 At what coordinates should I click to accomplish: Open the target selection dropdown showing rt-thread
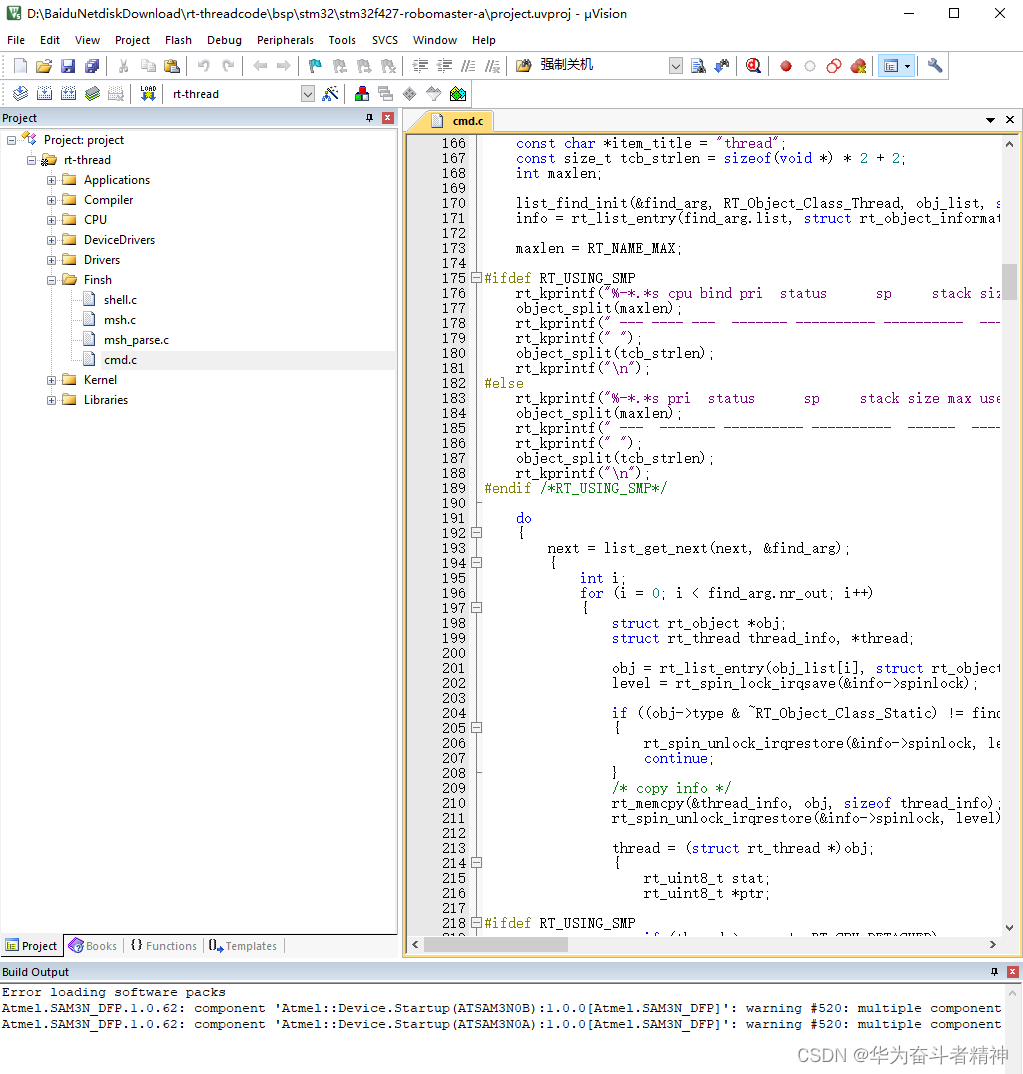click(x=307, y=93)
